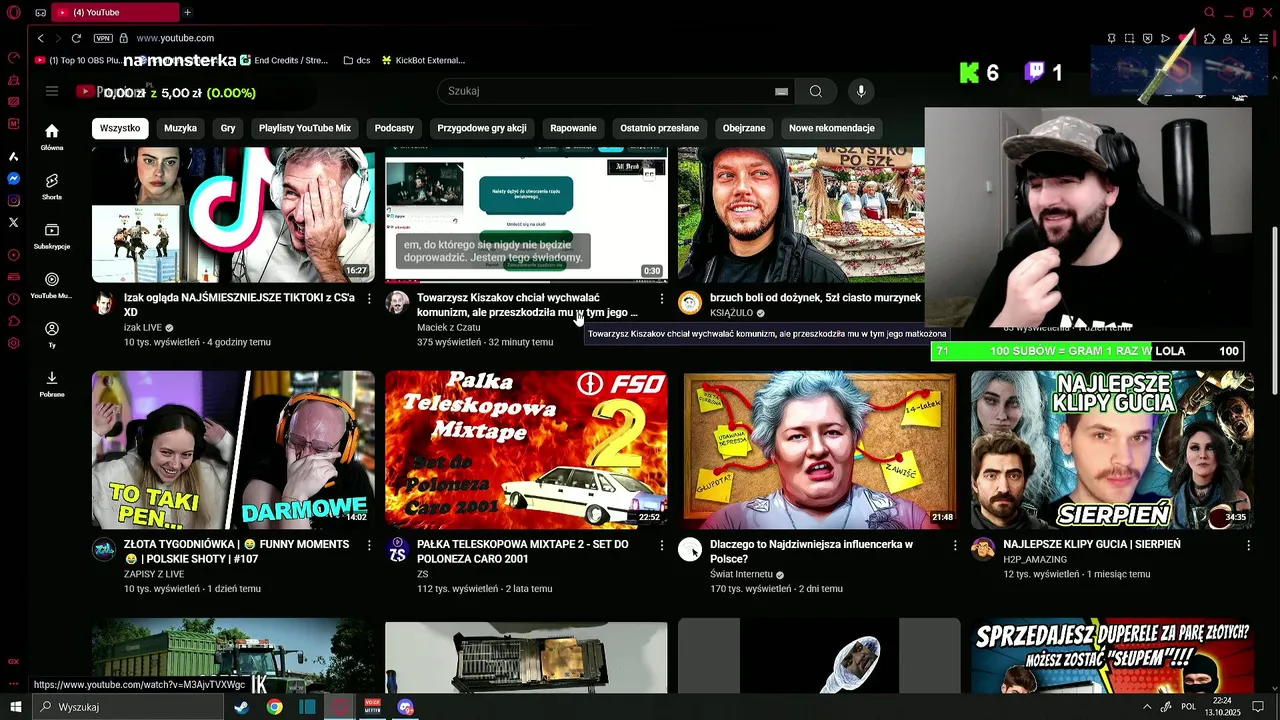This screenshot has height=720, width=1280.
Task: Open menu for Towarzysz Kiszakov video
Action: (x=661, y=299)
